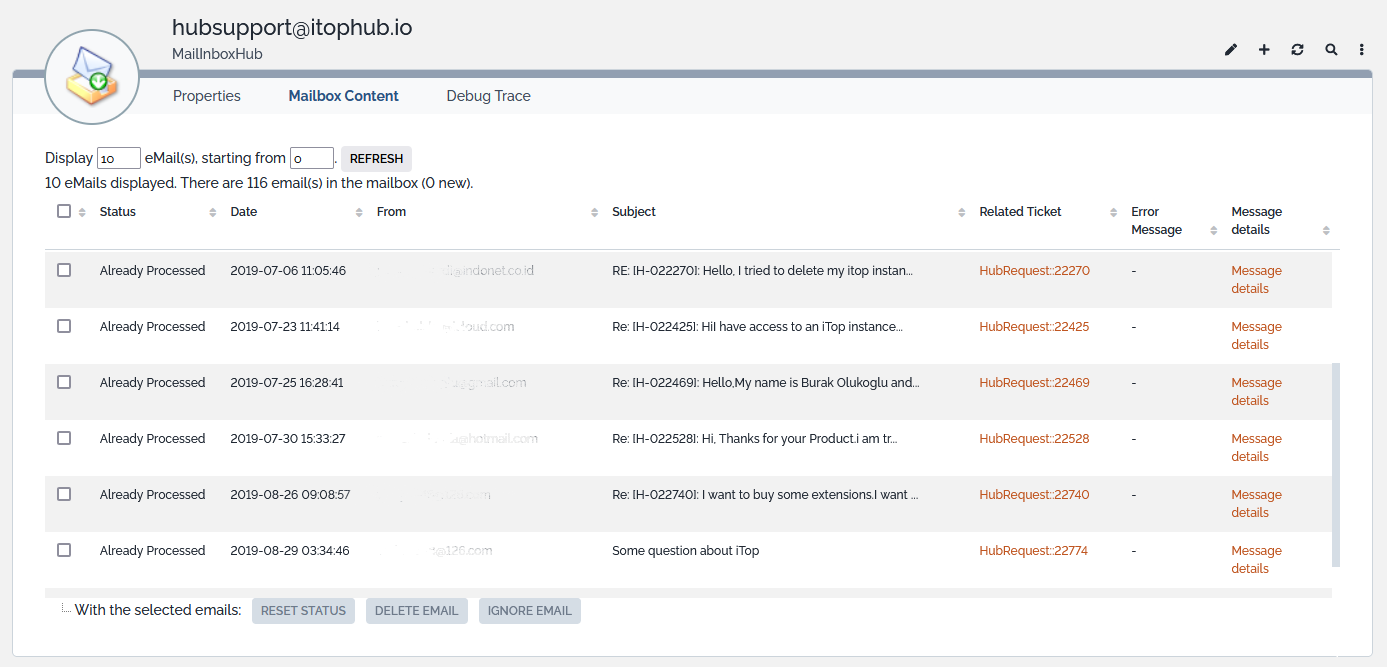The height and width of the screenshot is (667, 1387).
Task: Open the three-dot more actions menu
Action: click(x=1361, y=50)
